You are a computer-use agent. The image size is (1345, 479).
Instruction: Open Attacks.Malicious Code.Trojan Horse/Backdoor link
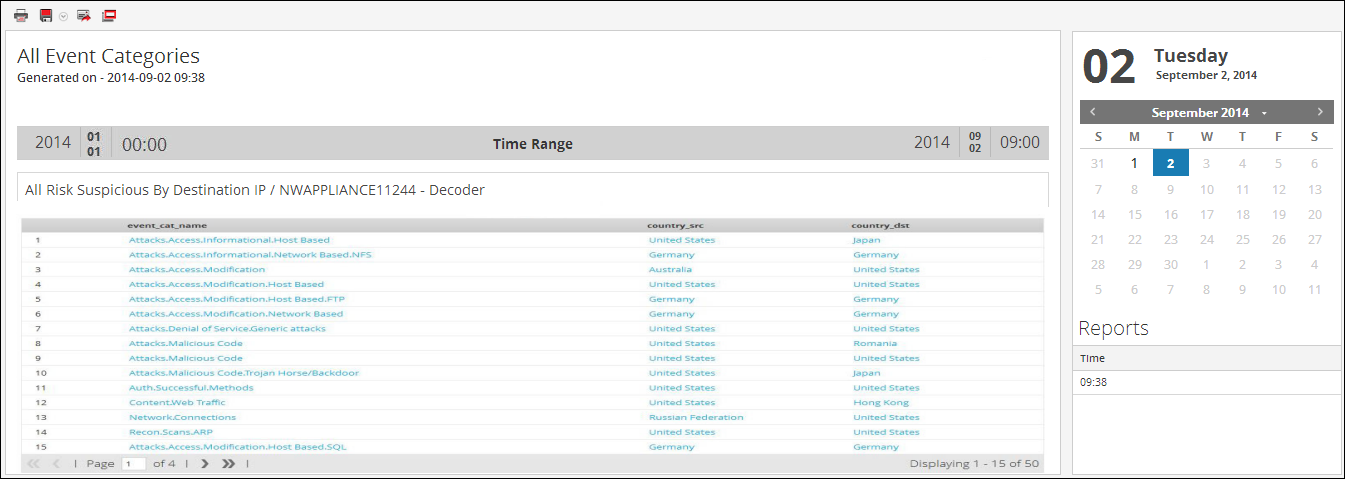point(244,373)
